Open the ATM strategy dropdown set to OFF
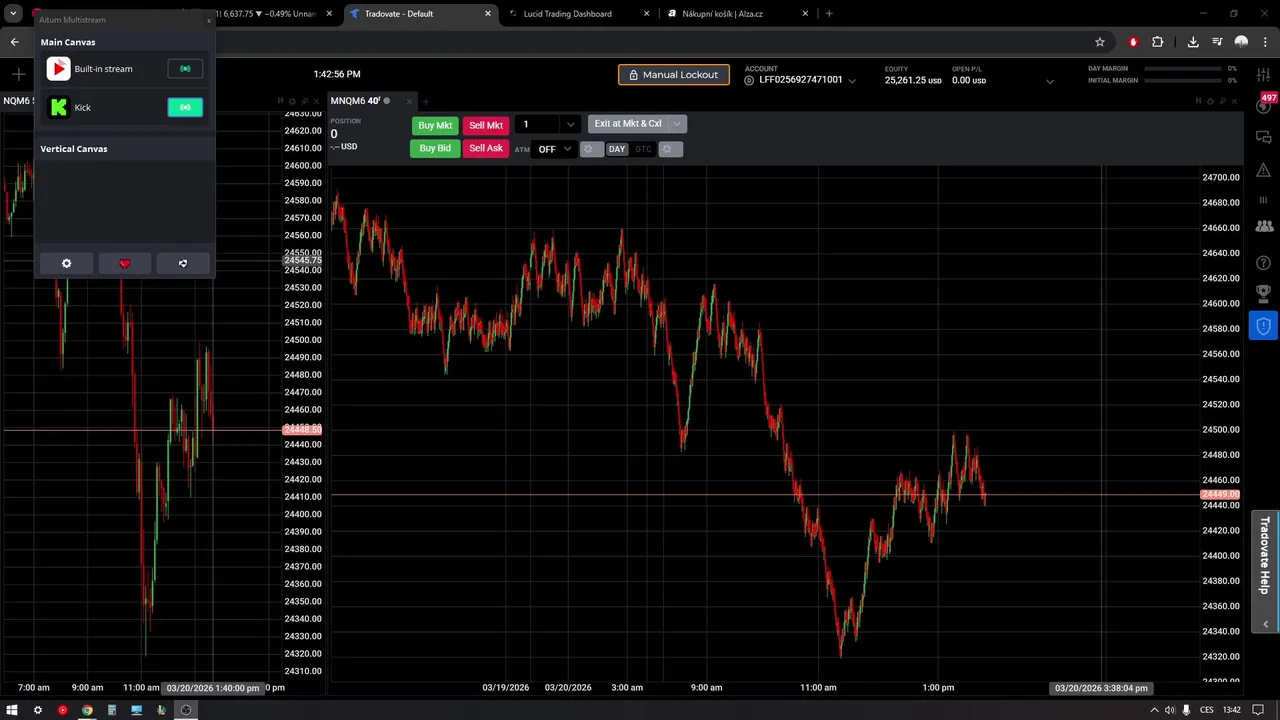Screen dimensions: 1280x720 554,149
